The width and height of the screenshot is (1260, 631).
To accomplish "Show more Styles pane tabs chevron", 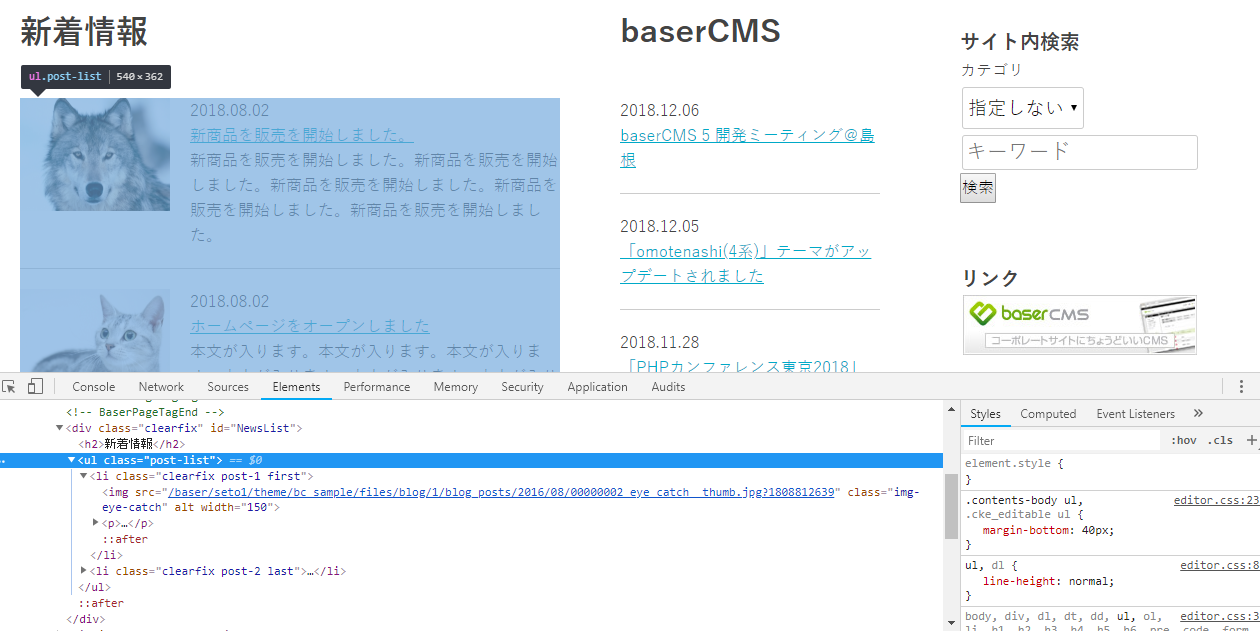I will point(1198,413).
